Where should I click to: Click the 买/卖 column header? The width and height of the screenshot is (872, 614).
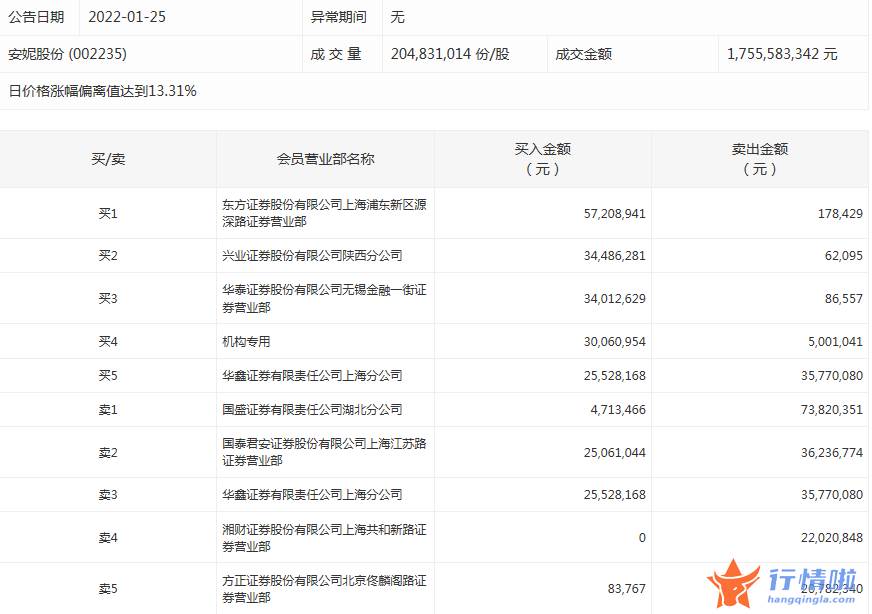(108, 159)
